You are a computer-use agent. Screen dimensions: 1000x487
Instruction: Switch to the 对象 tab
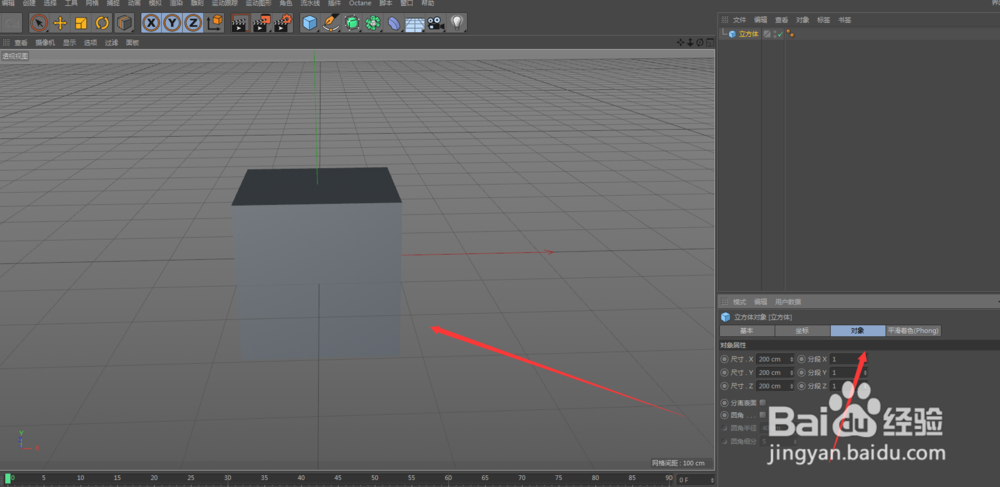point(858,331)
